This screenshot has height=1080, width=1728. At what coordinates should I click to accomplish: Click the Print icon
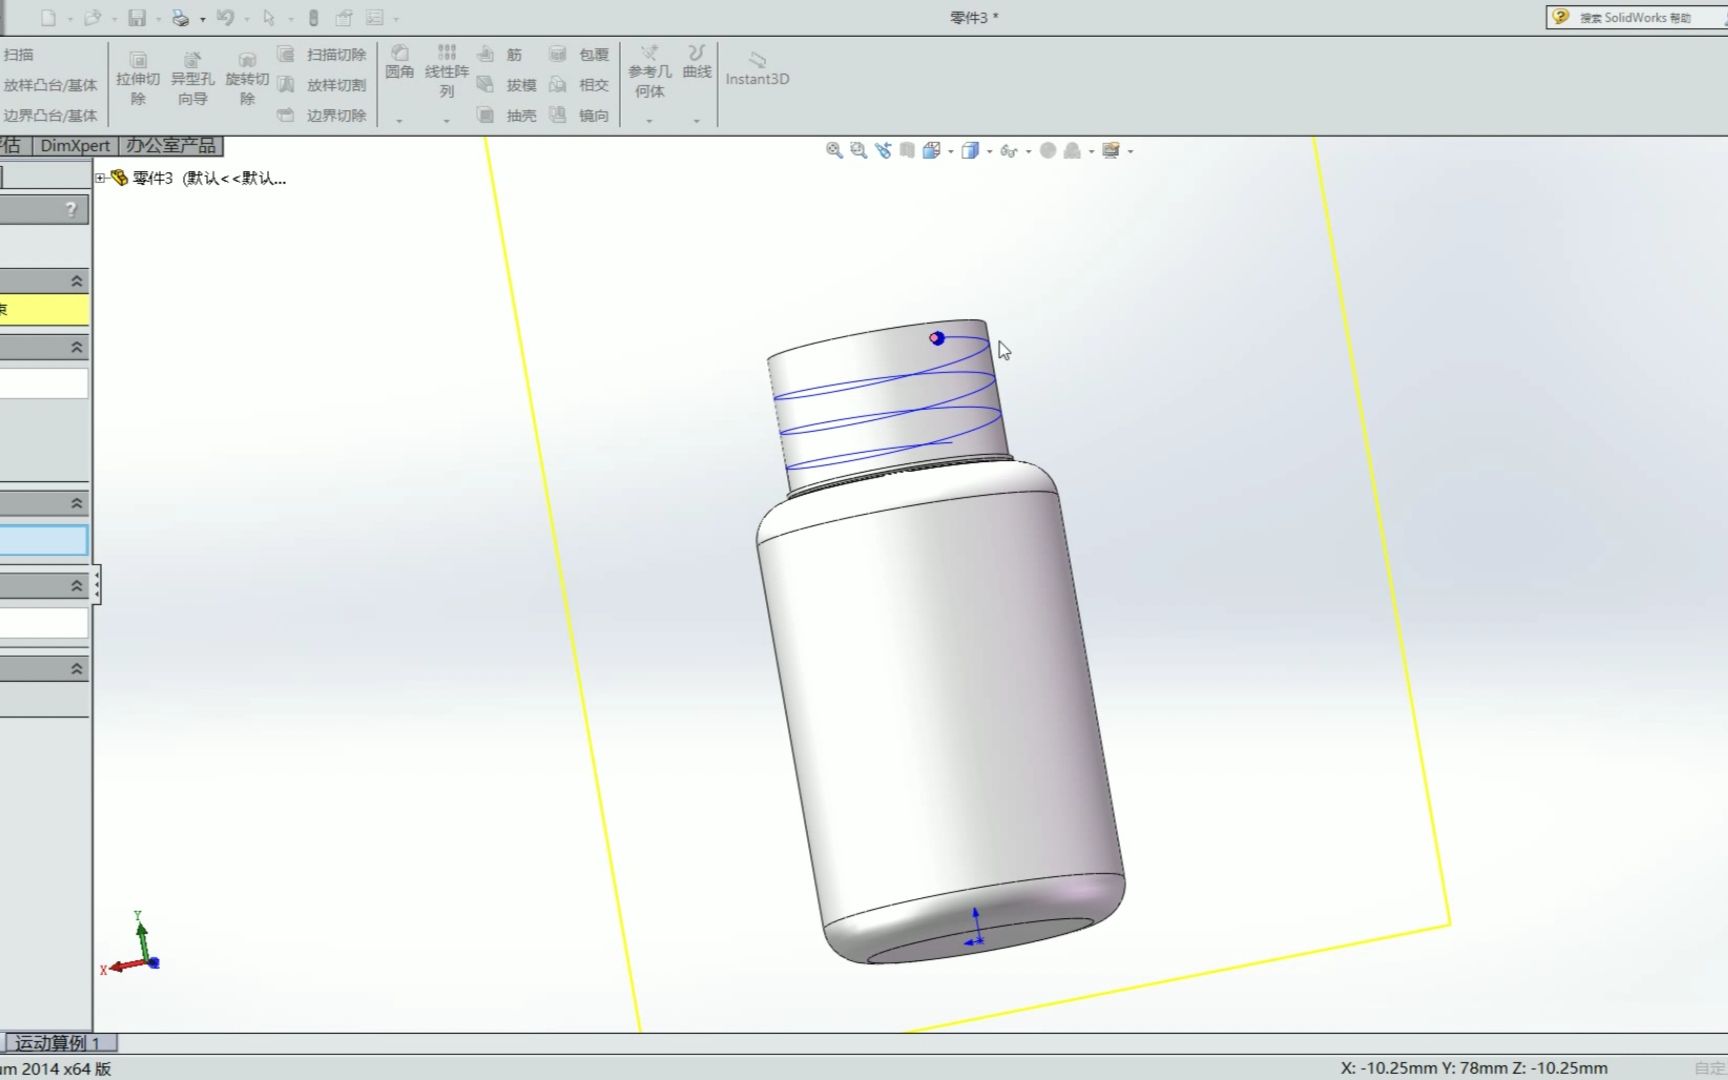(x=181, y=18)
